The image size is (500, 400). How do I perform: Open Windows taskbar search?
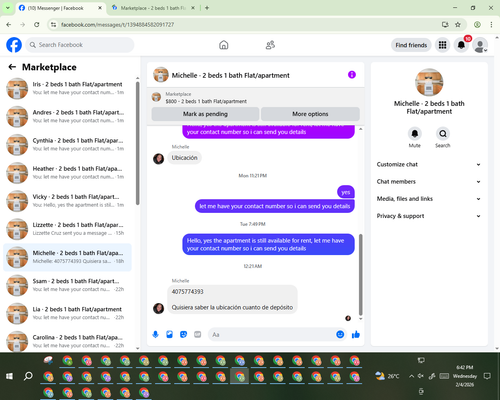pos(28,376)
